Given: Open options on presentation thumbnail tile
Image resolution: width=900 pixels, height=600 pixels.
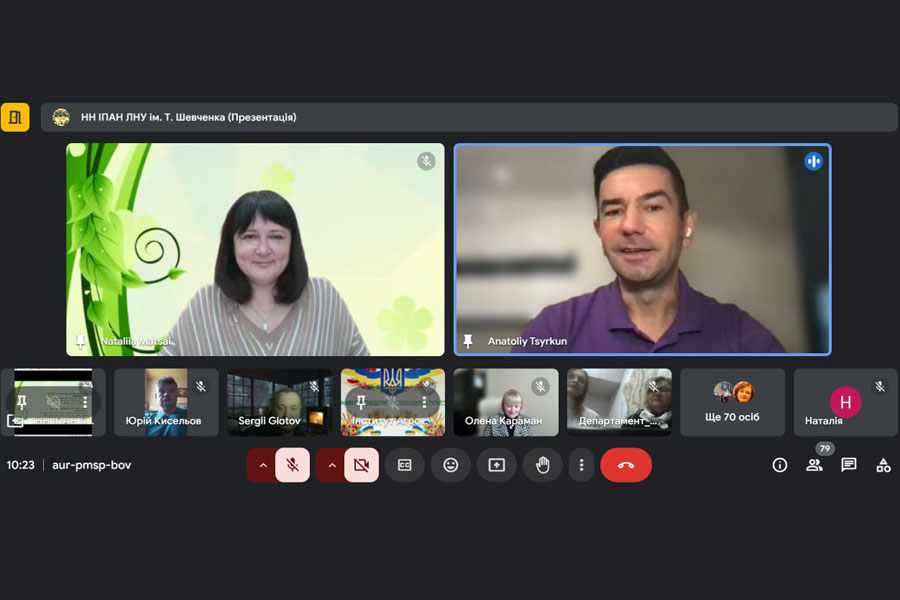Looking at the screenshot, I should click(x=85, y=402).
